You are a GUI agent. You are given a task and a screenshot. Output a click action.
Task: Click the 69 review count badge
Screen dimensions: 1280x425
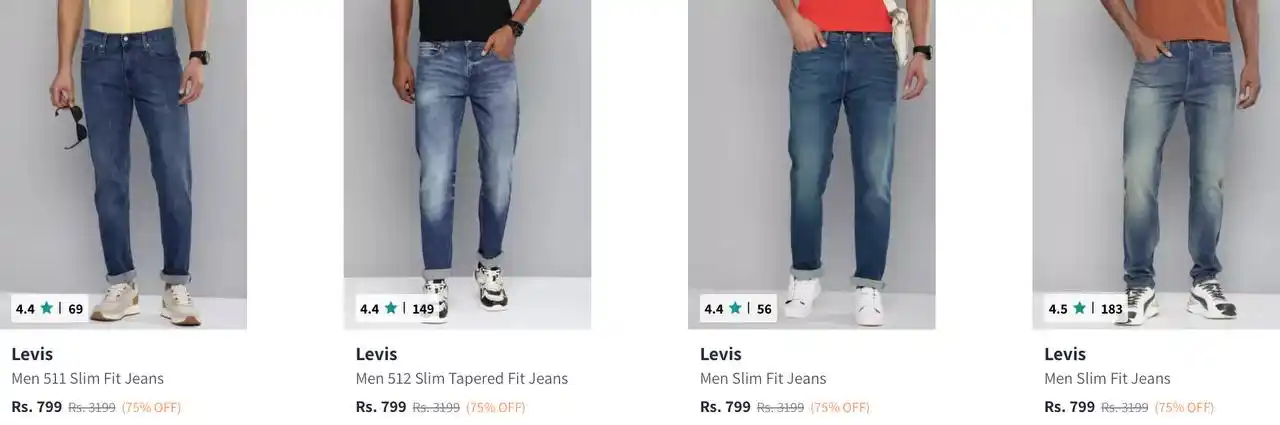76,309
